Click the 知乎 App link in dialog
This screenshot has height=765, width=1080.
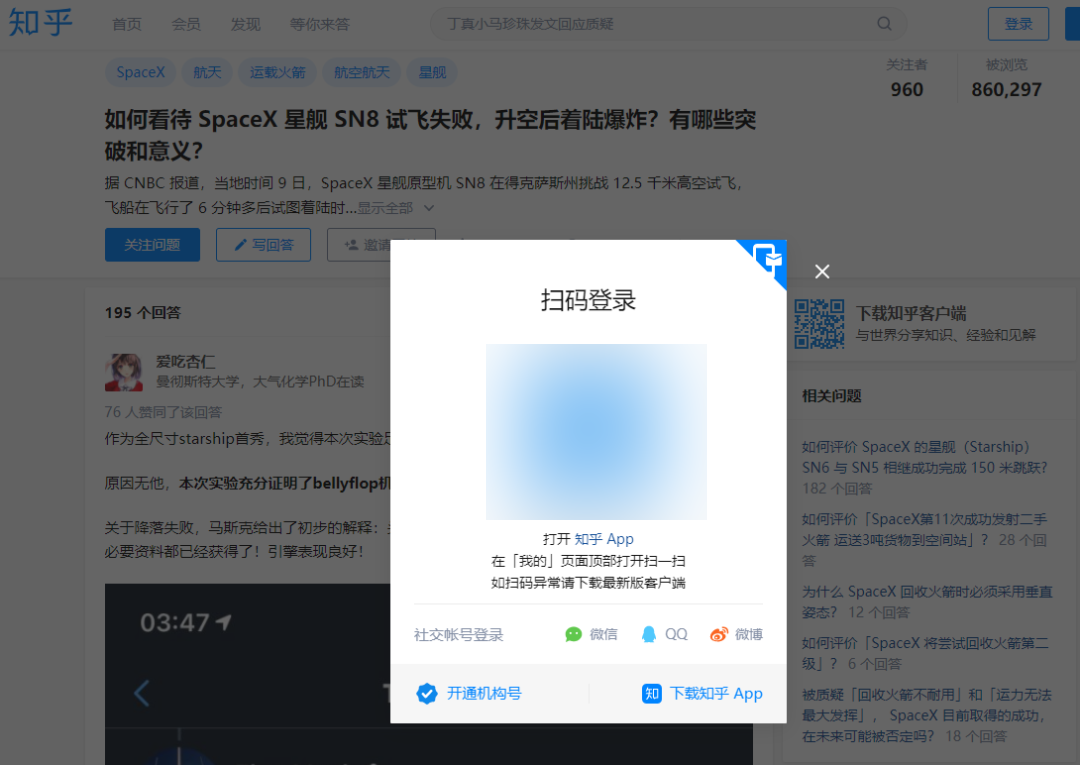(603, 539)
